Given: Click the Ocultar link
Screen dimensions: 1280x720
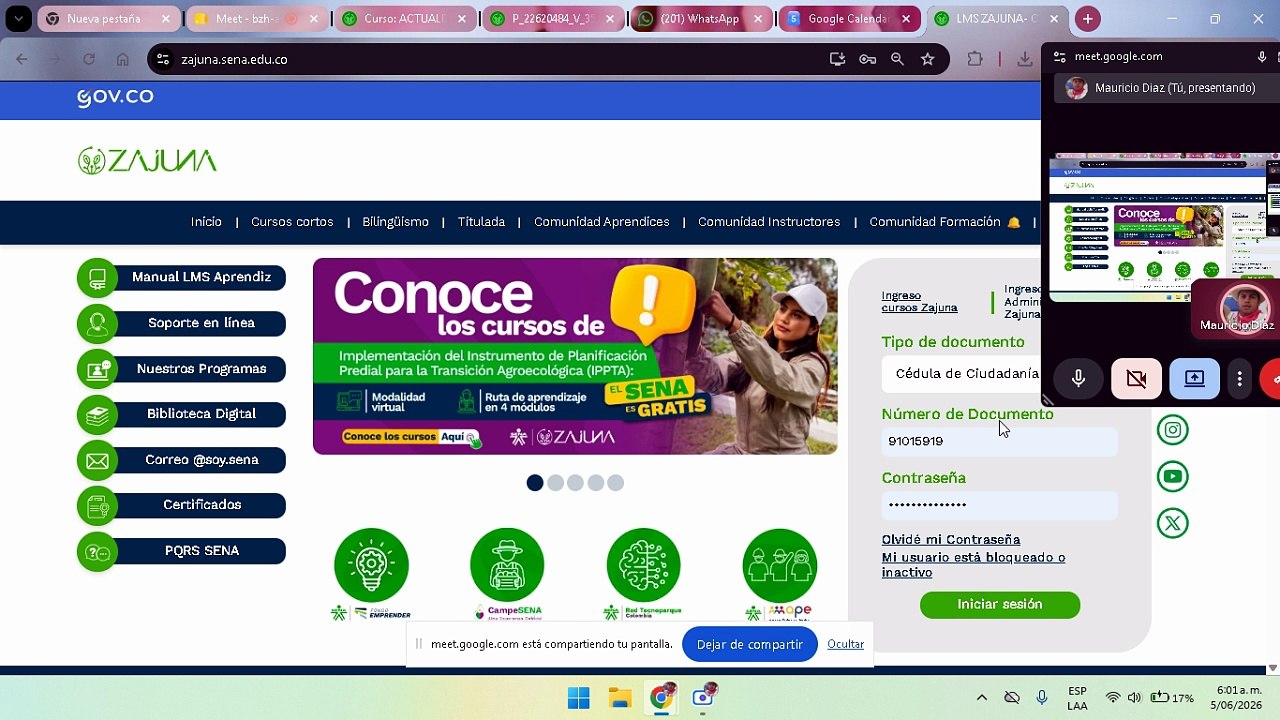Looking at the screenshot, I should point(845,644).
